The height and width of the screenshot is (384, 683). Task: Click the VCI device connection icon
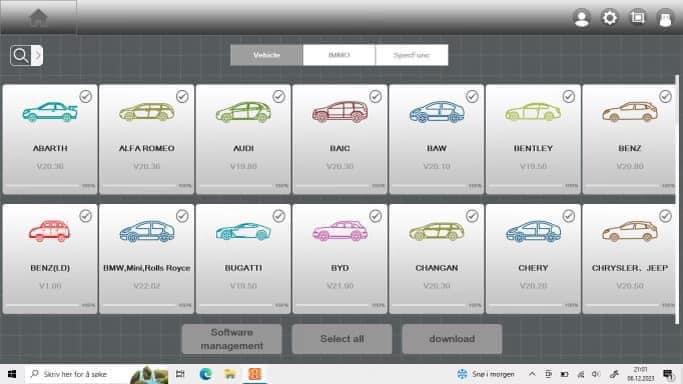pos(665,19)
